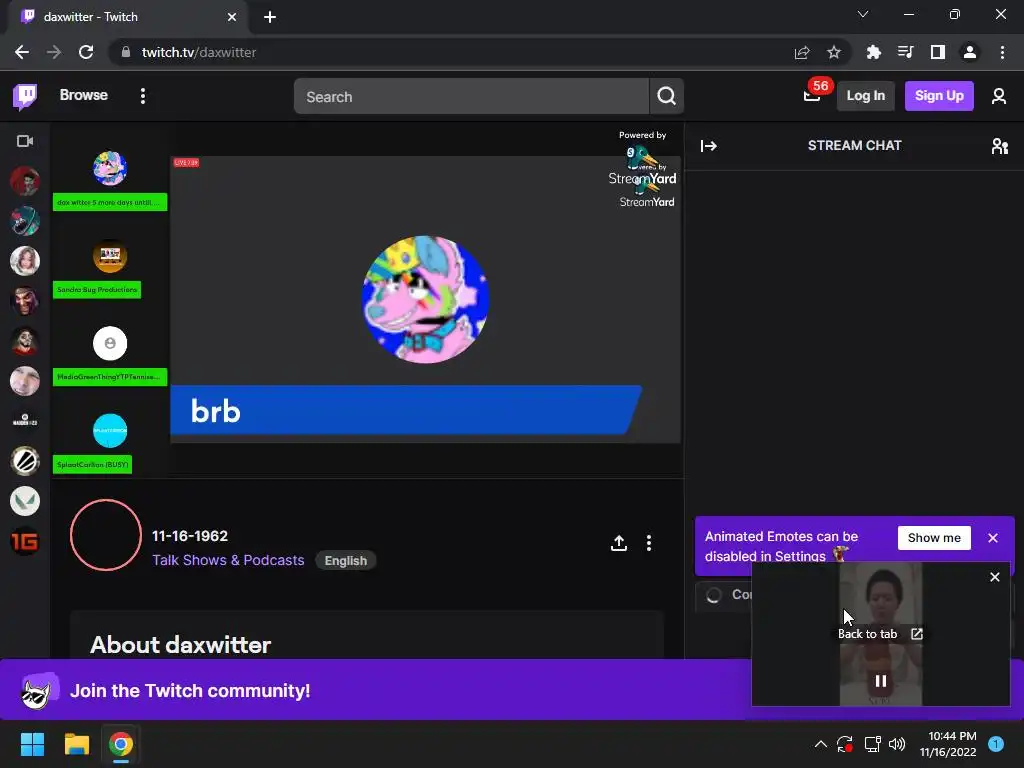Reload the Twitch page
Screen dimensions: 1024x768
pos(86,52)
